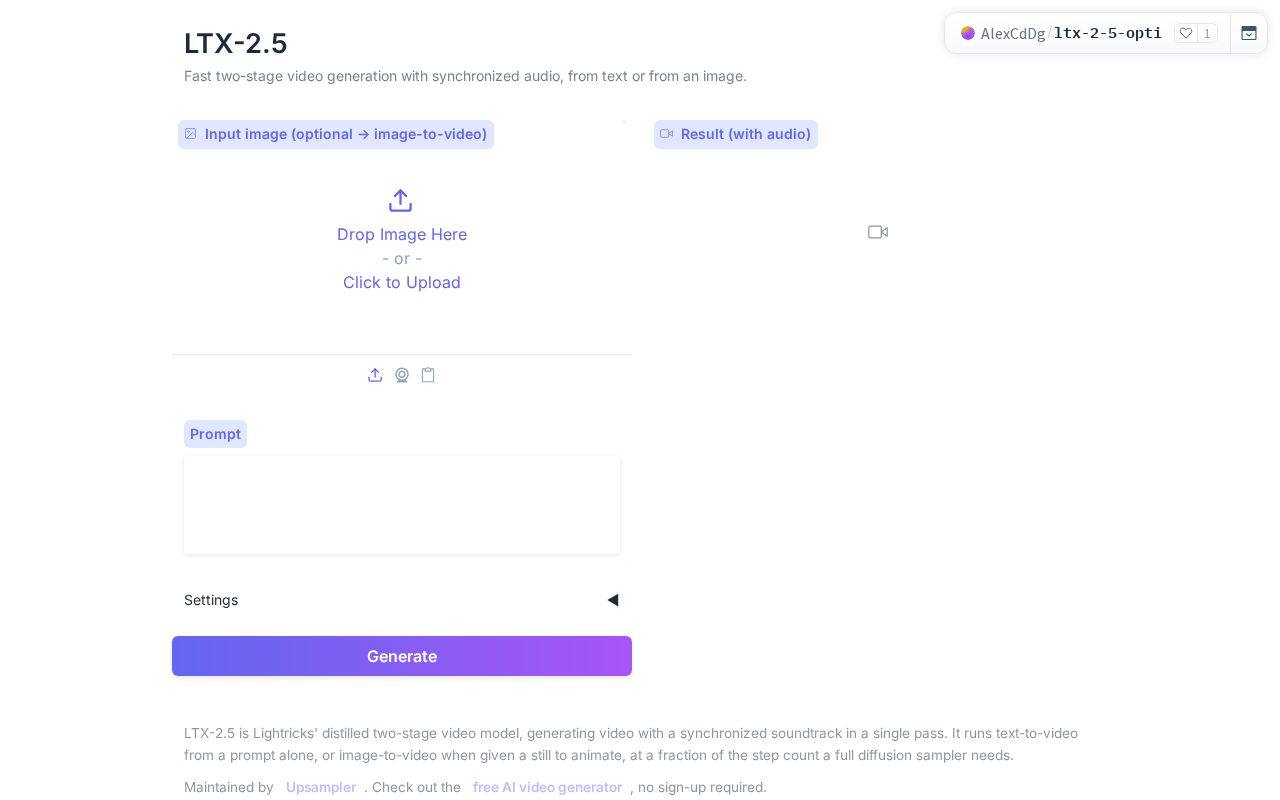Select the webcam source icon
This screenshot has height=800, width=1280.
point(402,375)
